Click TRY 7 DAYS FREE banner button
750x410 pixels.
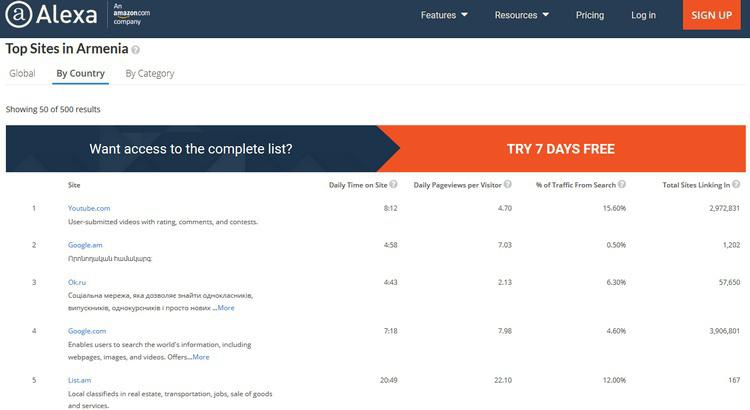[560, 149]
